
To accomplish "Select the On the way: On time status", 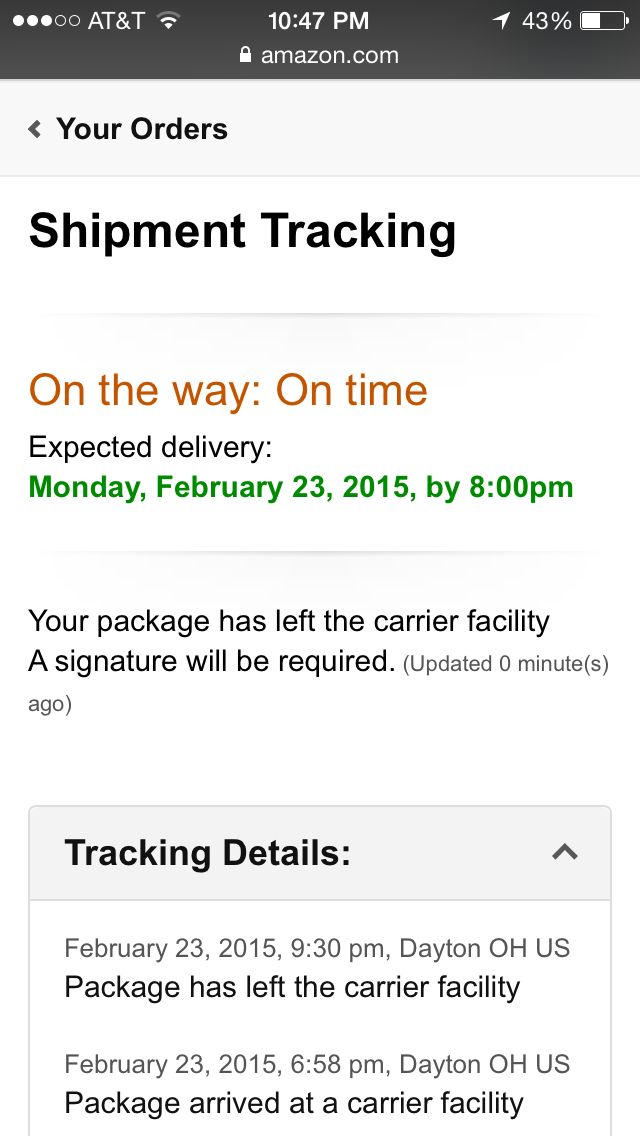I will coord(228,390).
